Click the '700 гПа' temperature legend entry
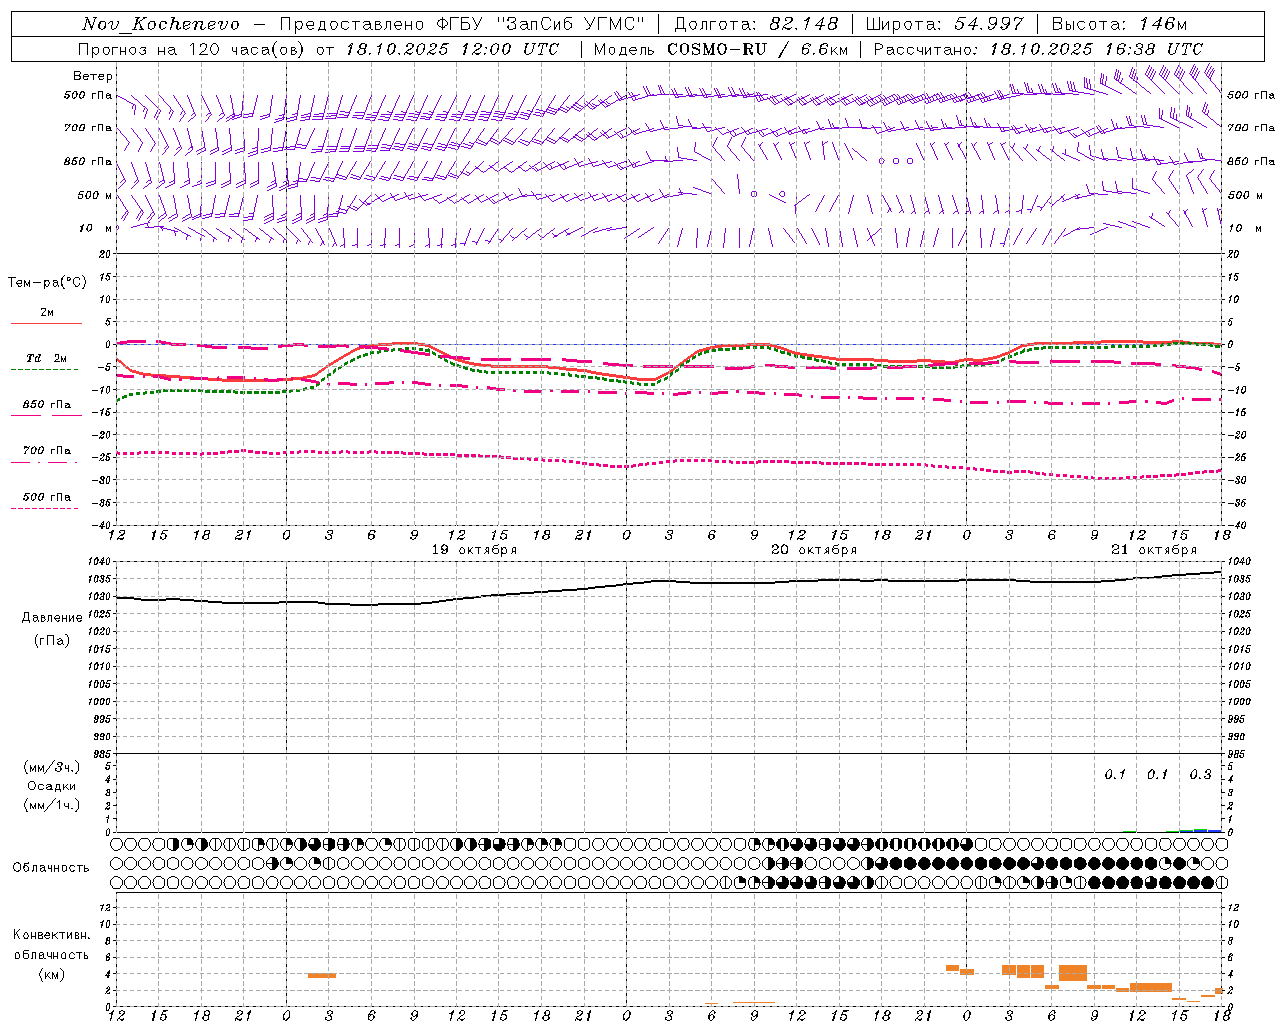The height and width of the screenshot is (1024, 1280). [47, 451]
